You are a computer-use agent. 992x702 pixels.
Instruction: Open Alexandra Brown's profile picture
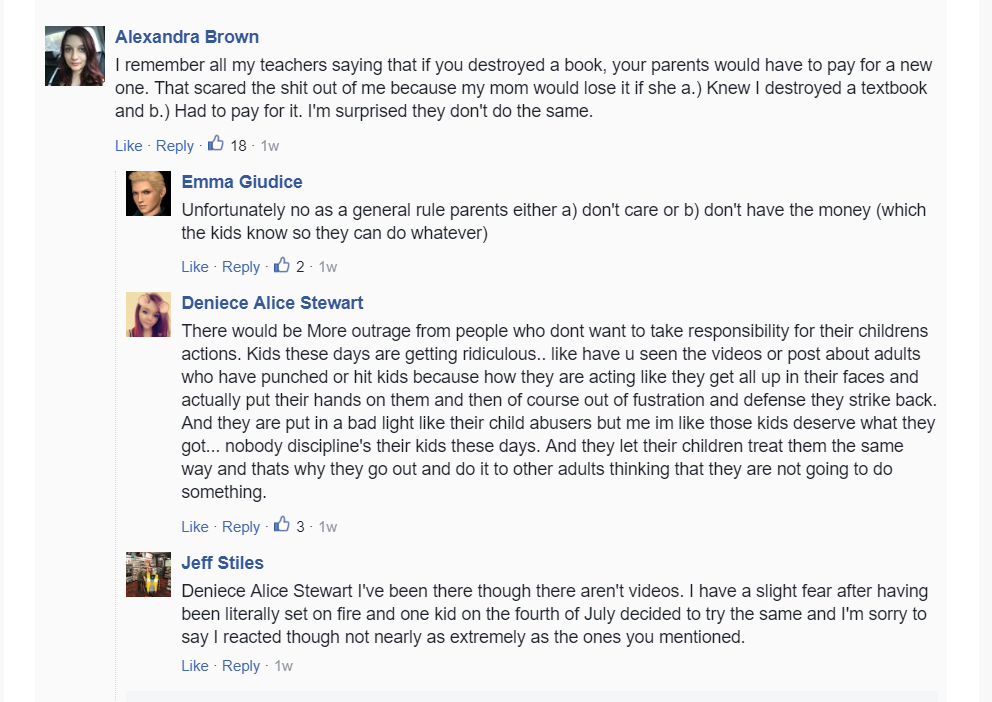click(x=75, y=56)
